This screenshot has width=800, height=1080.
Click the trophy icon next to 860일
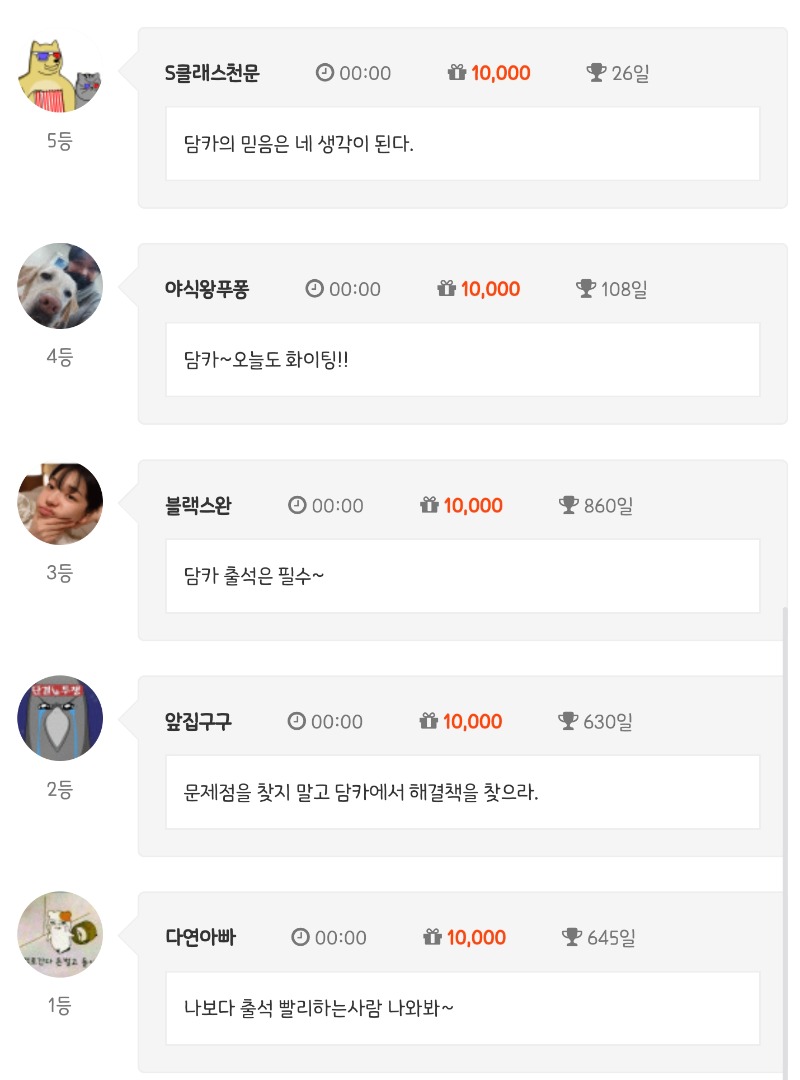point(569,505)
